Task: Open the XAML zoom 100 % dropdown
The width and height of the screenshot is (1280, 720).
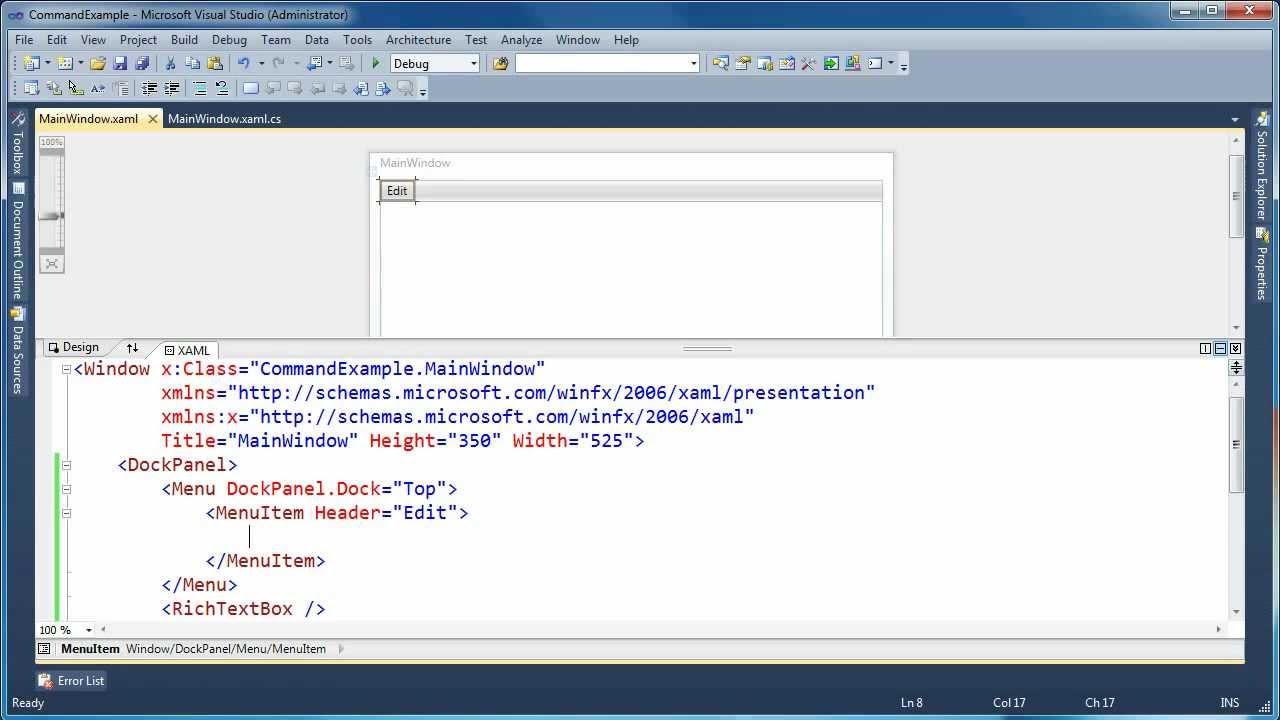Action: 88,630
